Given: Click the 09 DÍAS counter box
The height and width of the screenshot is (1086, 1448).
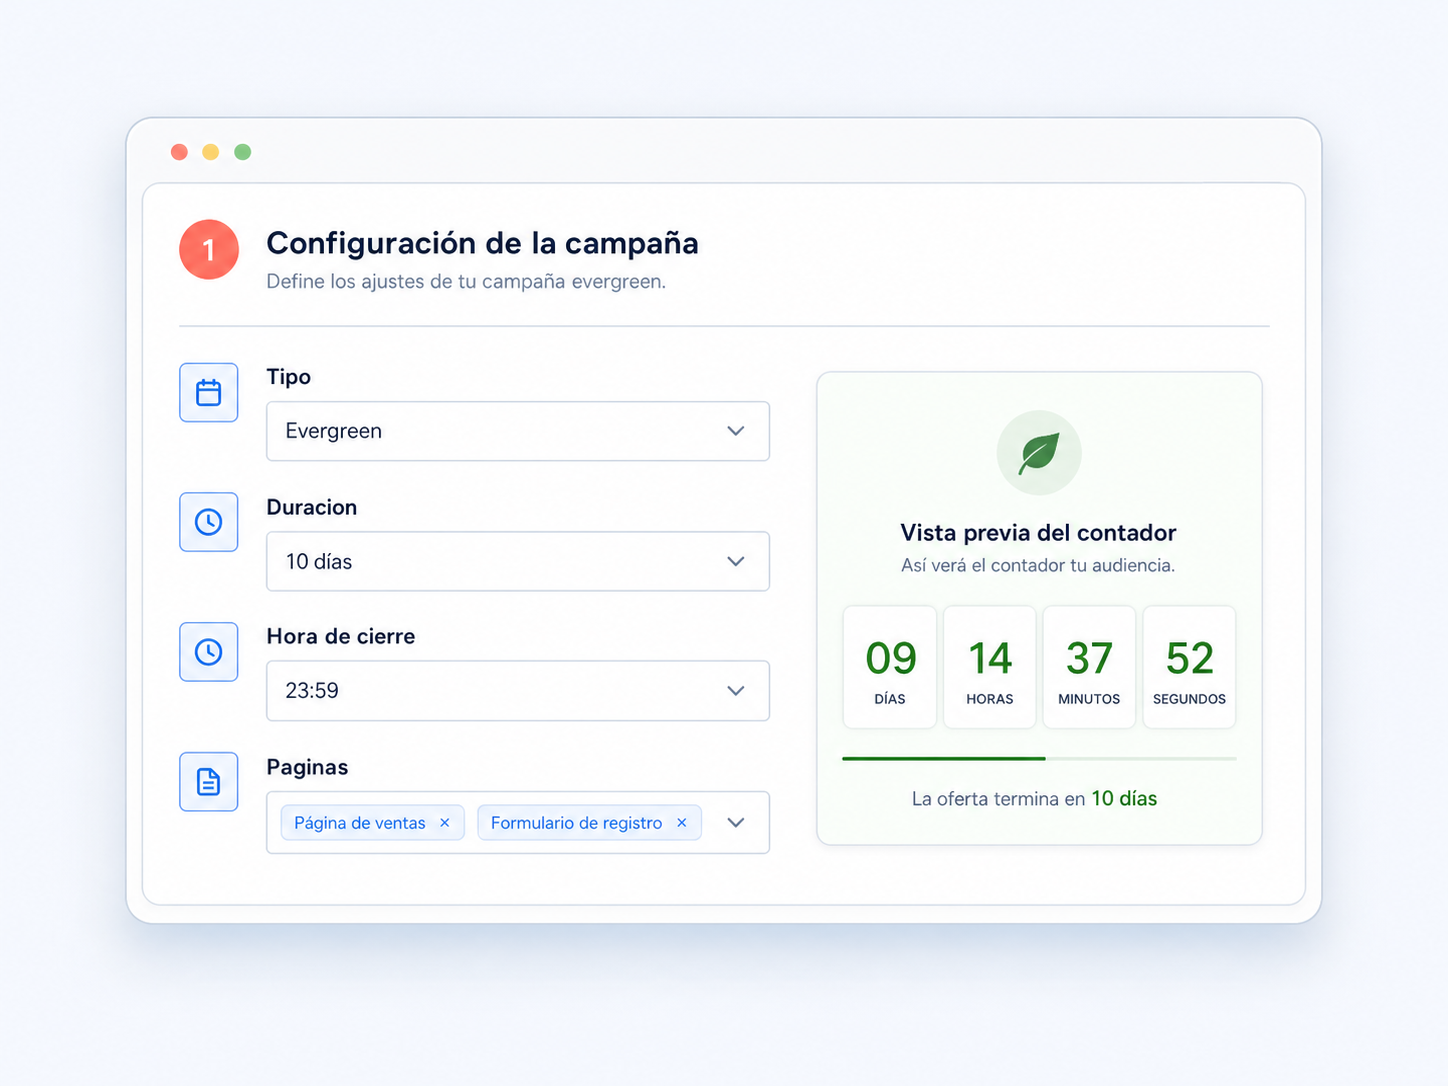Looking at the screenshot, I should (890, 667).
